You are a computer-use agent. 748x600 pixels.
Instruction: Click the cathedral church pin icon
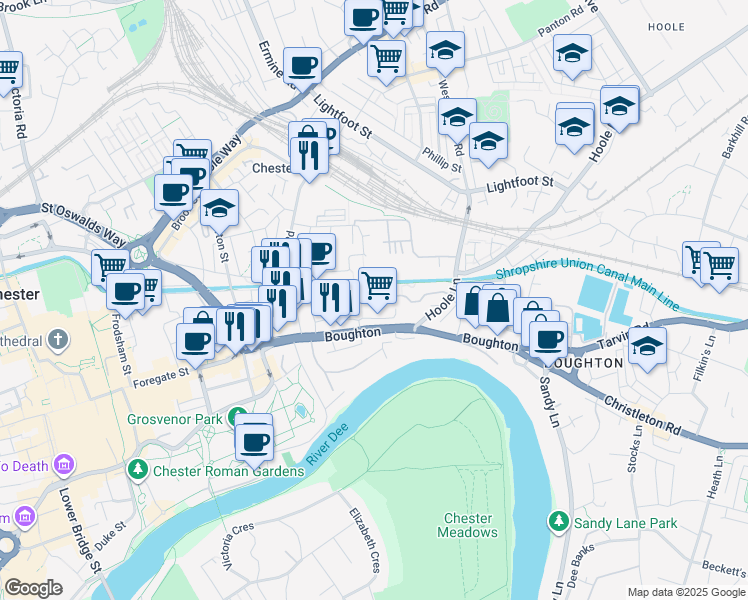click(59, 340)
